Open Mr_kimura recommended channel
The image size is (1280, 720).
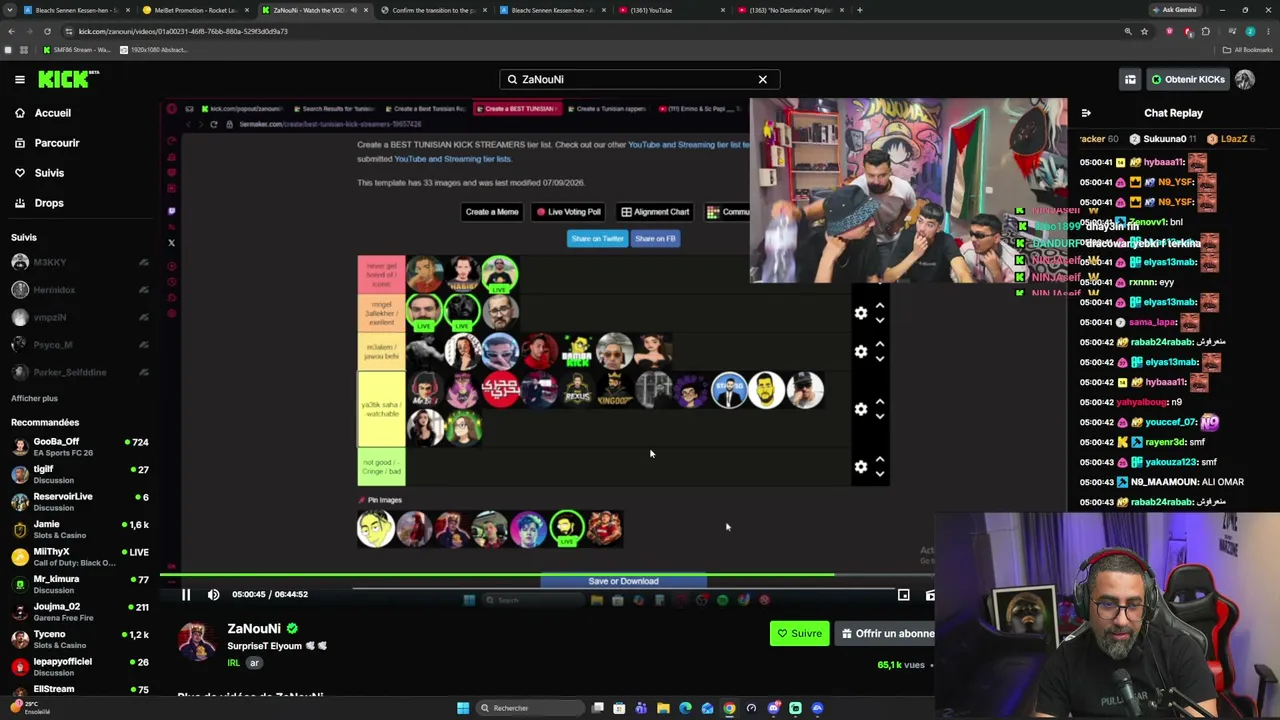80,584
